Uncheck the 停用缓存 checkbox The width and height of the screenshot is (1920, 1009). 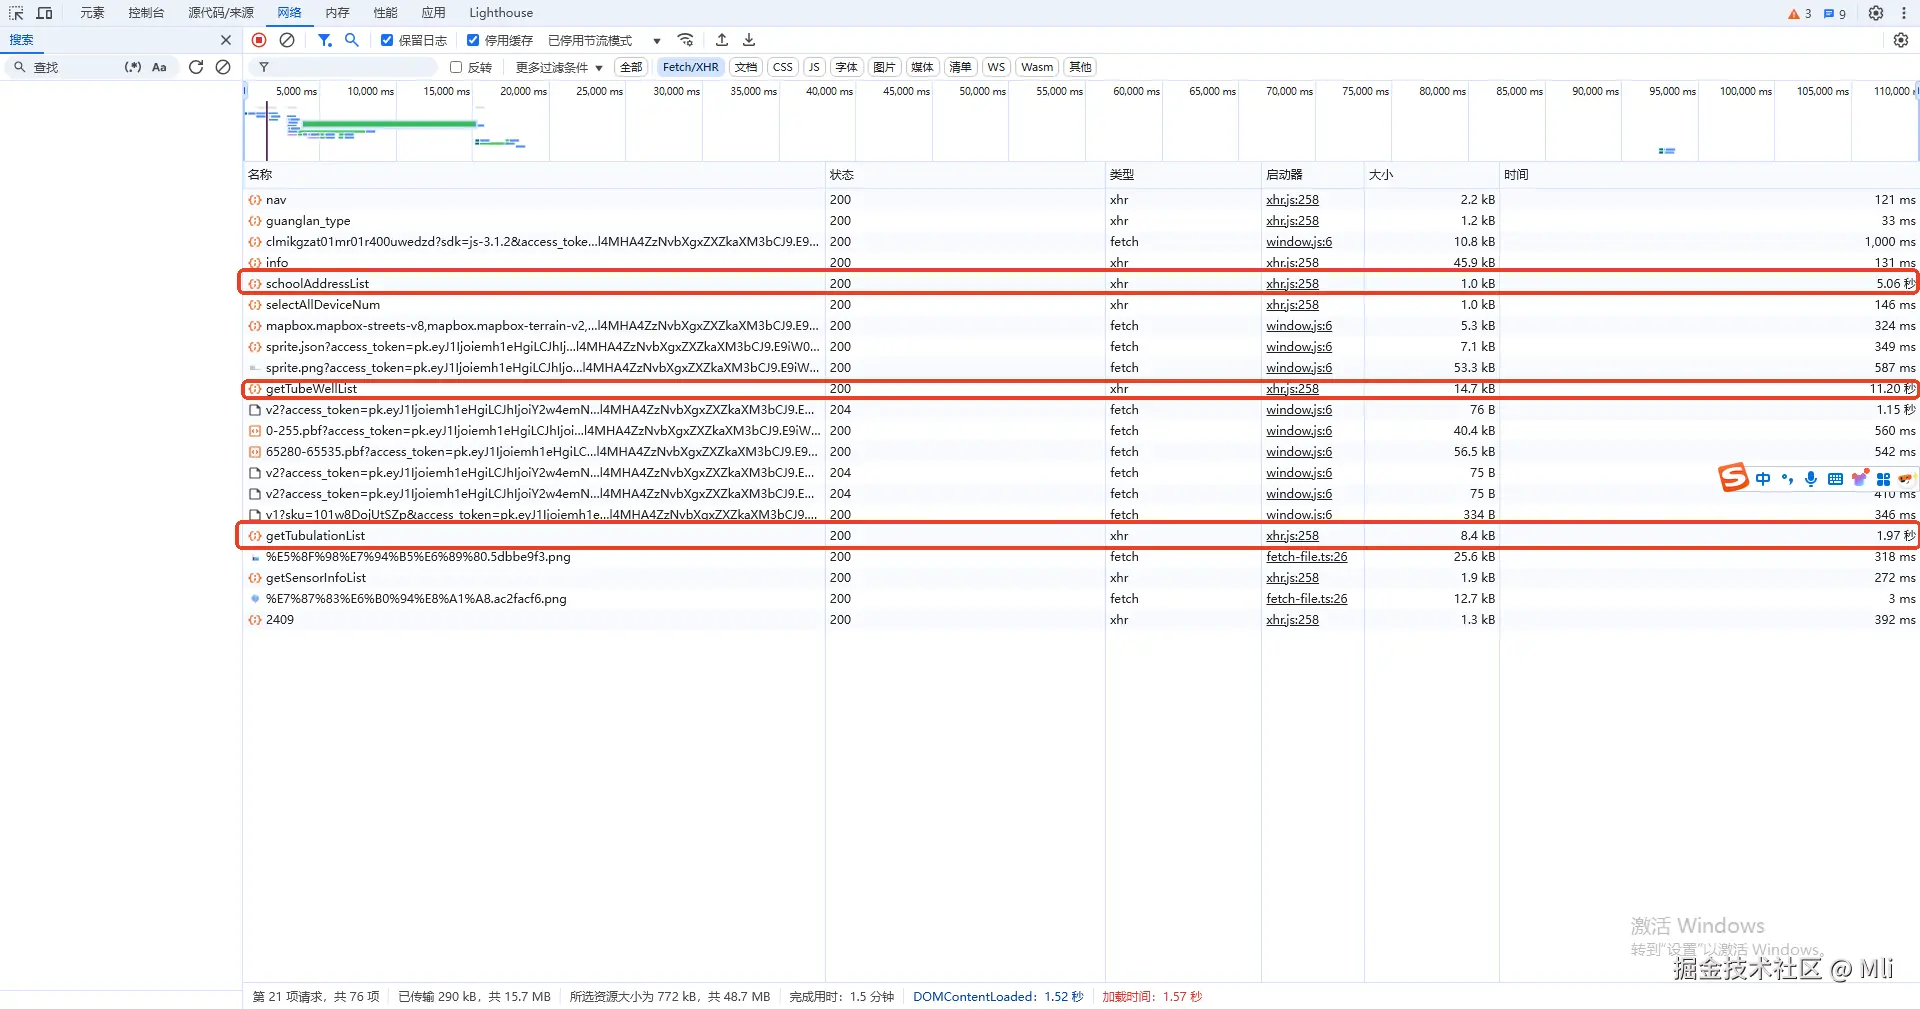tap(473, 40)
